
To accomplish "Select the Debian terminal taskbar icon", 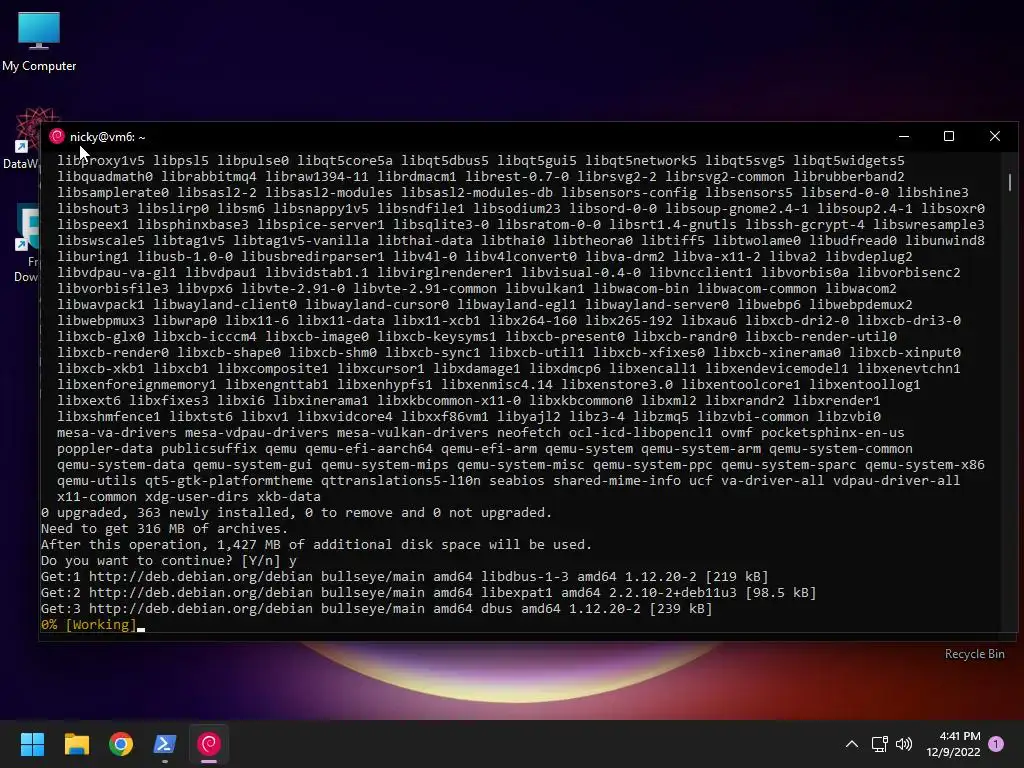I will [209, 744].
